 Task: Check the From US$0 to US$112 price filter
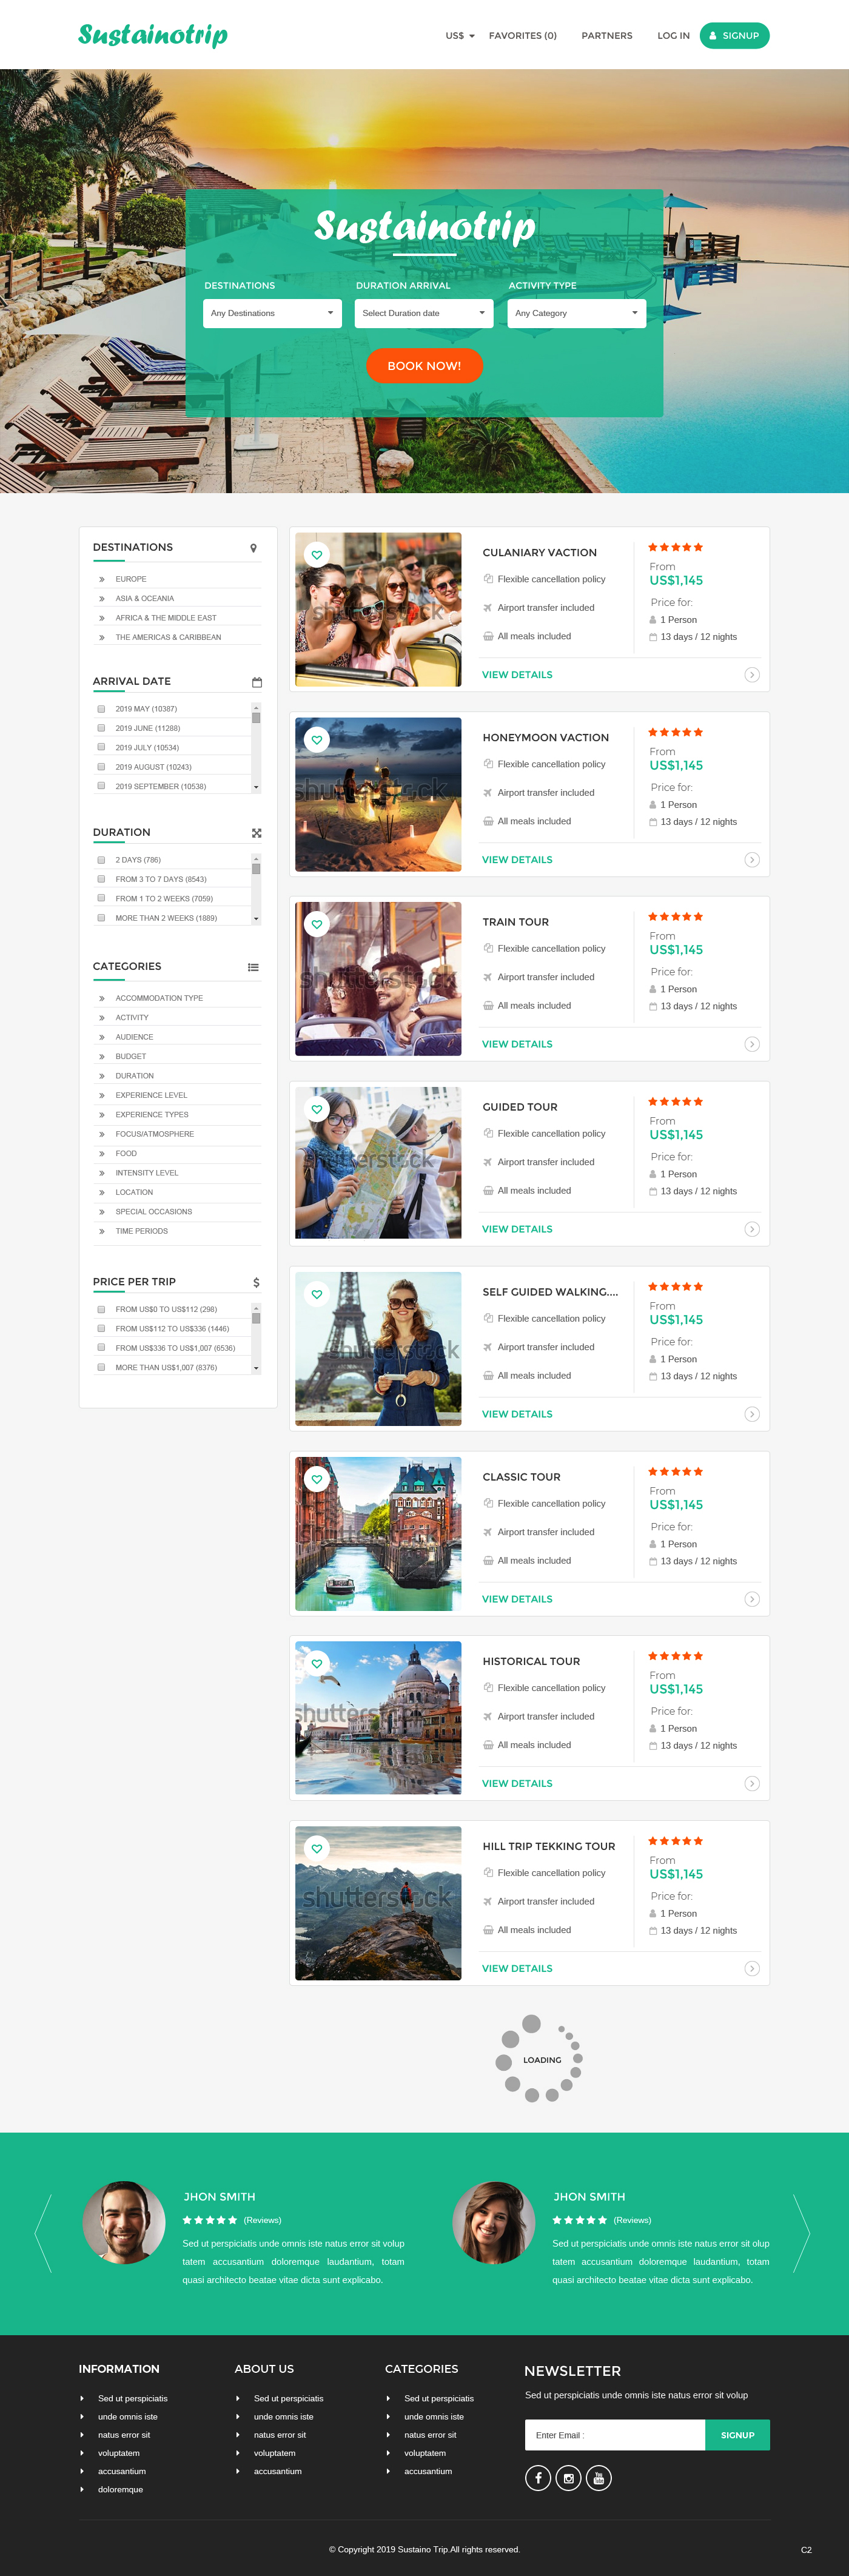[x=101, y=1309]
